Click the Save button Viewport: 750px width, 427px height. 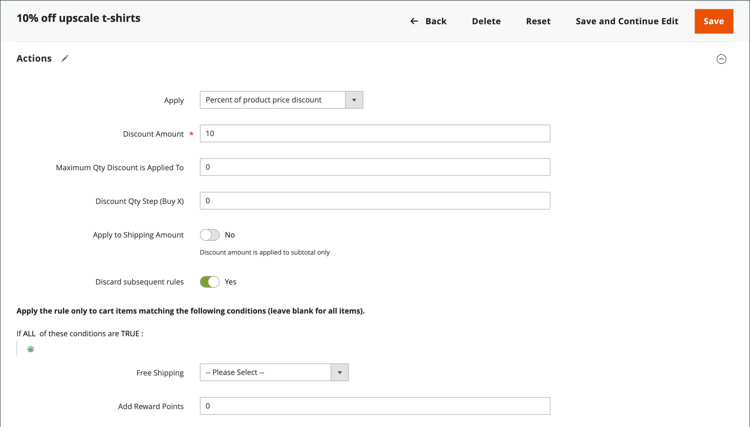coord(713,21)
